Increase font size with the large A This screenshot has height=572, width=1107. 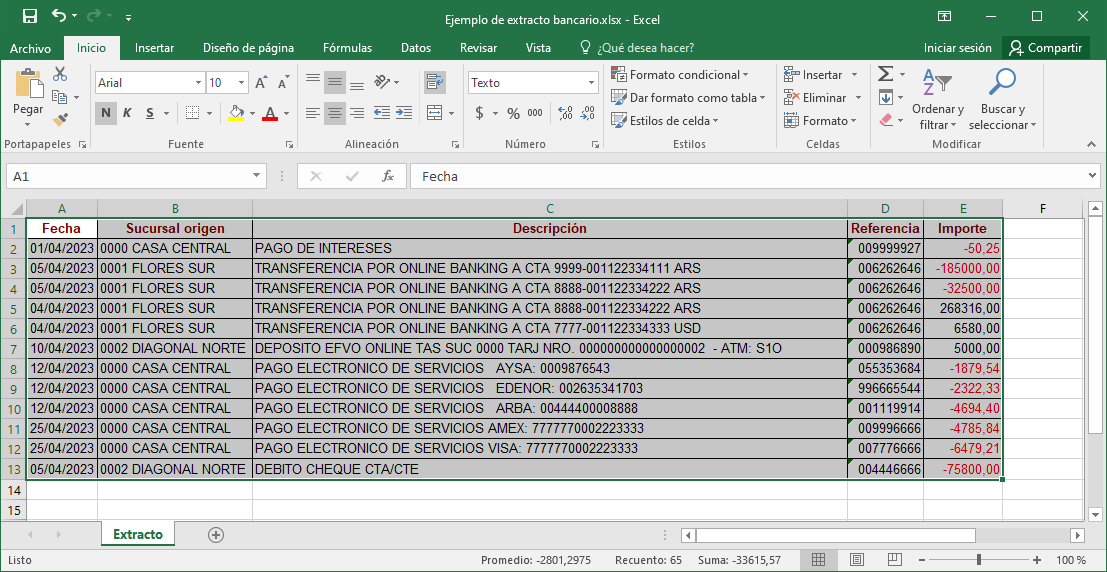[x=261, y=83]
